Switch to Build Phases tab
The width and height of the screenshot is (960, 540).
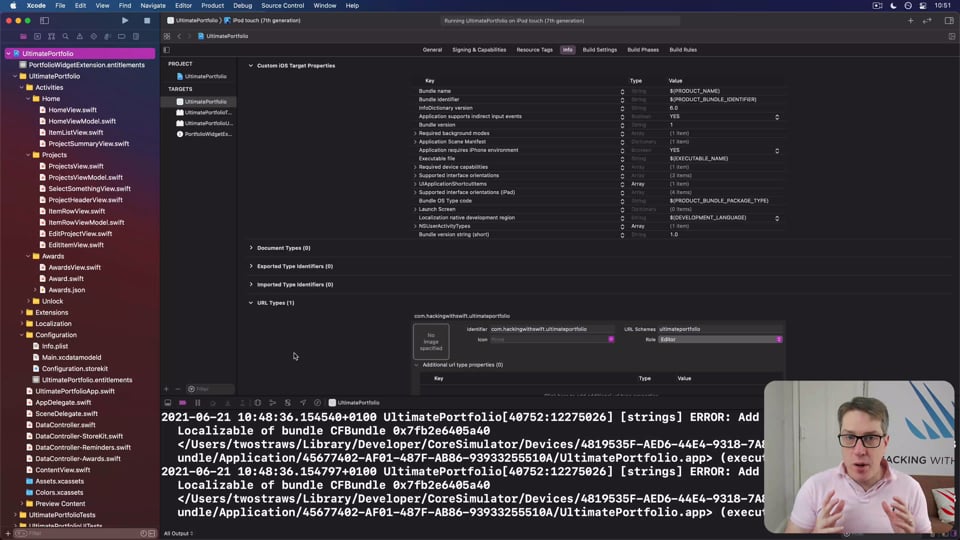pyautogui.click(x=643, y=50)
